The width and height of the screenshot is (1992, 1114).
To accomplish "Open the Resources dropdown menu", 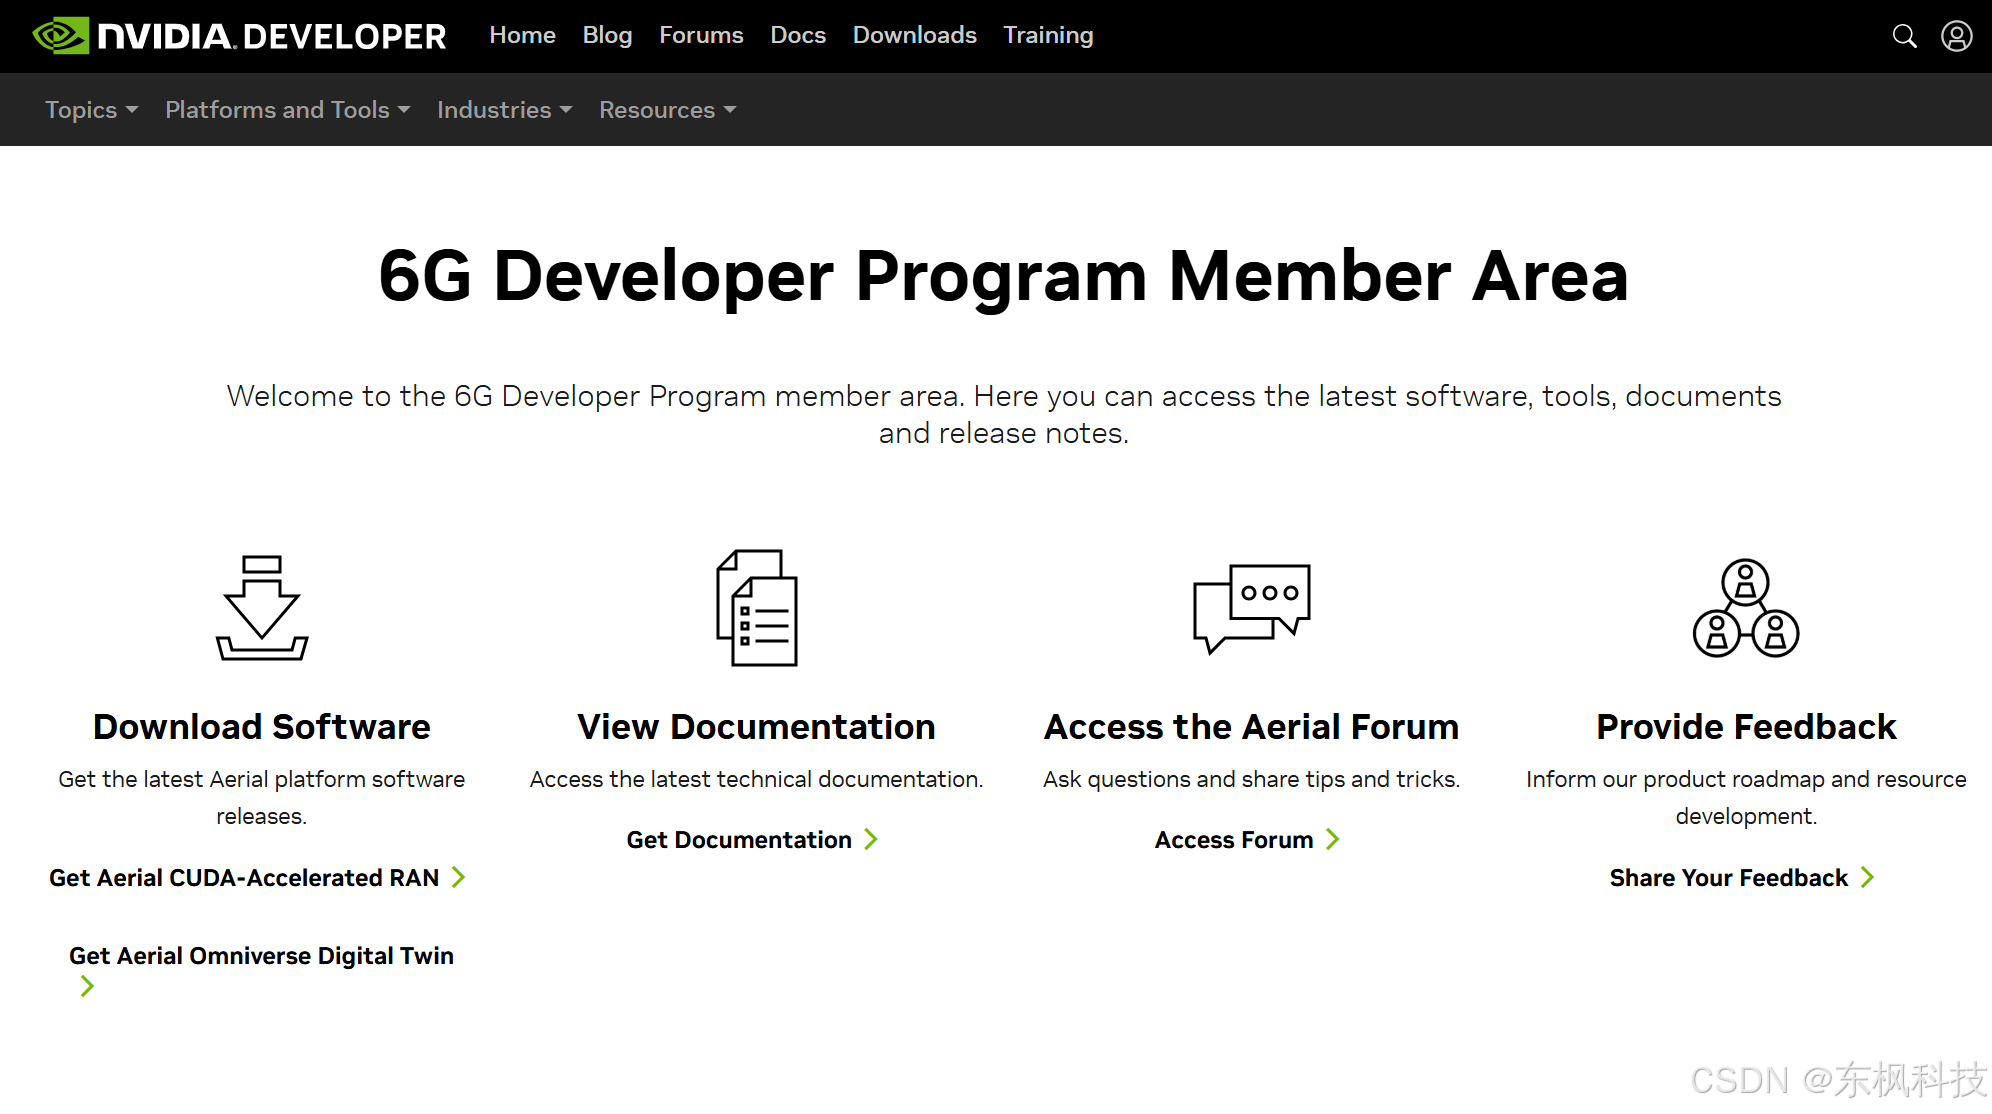I will pos(667,110).
